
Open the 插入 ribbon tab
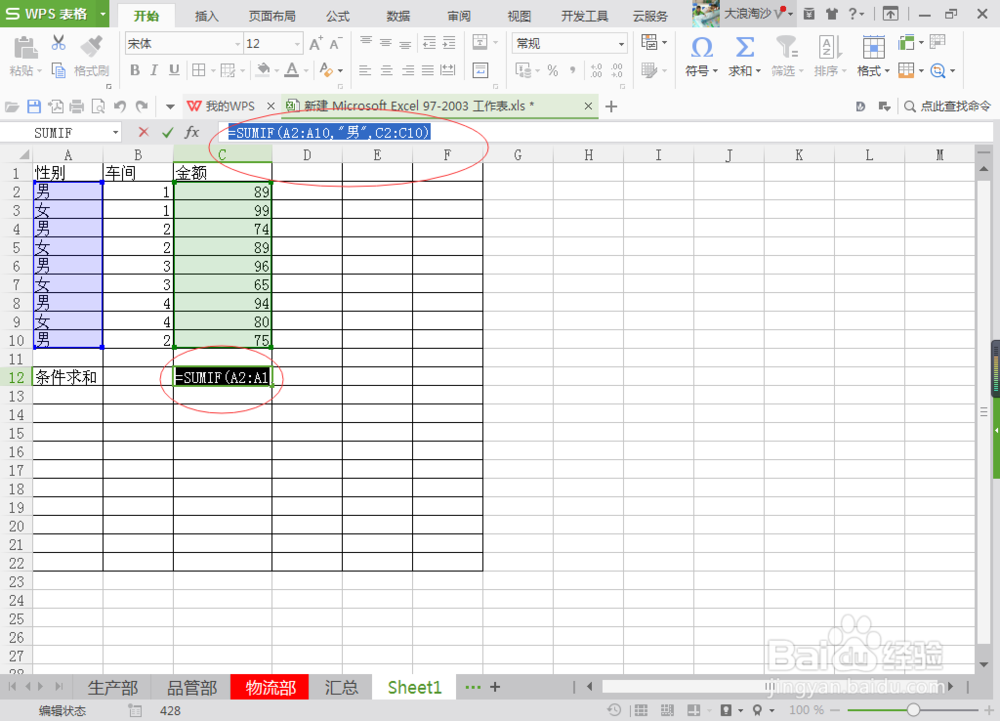[207, 16]
